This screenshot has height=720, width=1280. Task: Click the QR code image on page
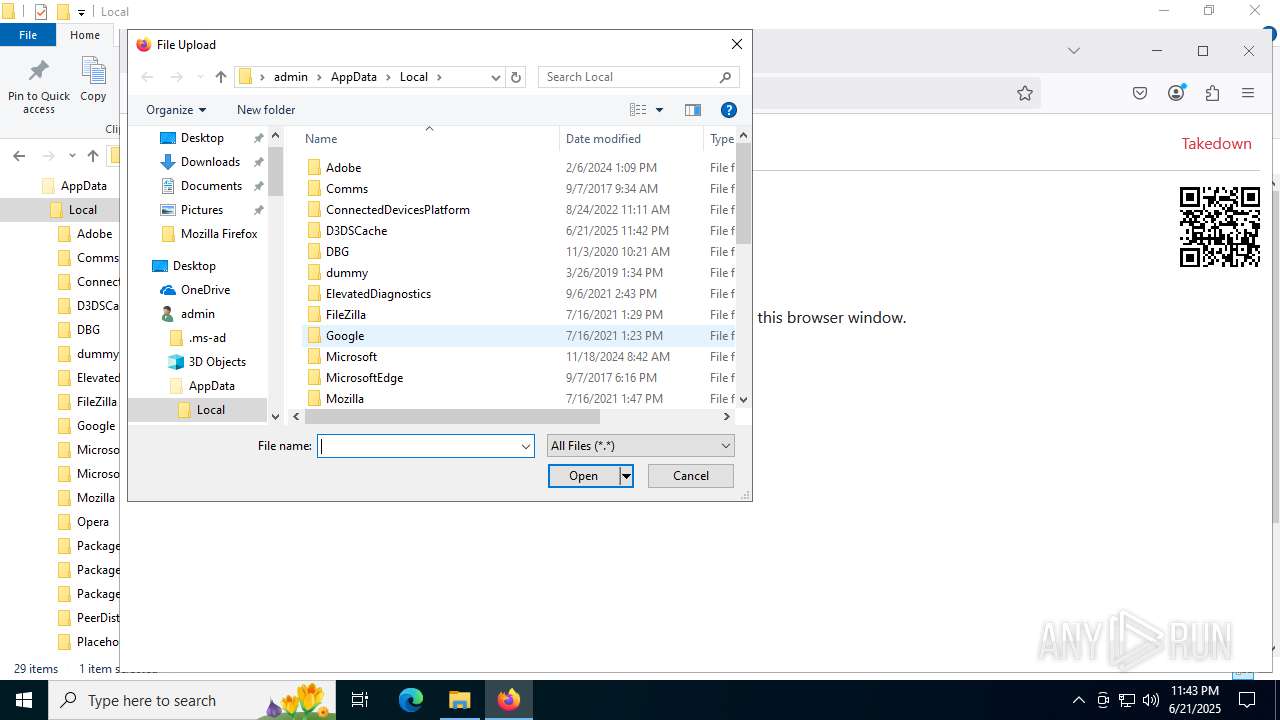tap(1220, 227)
